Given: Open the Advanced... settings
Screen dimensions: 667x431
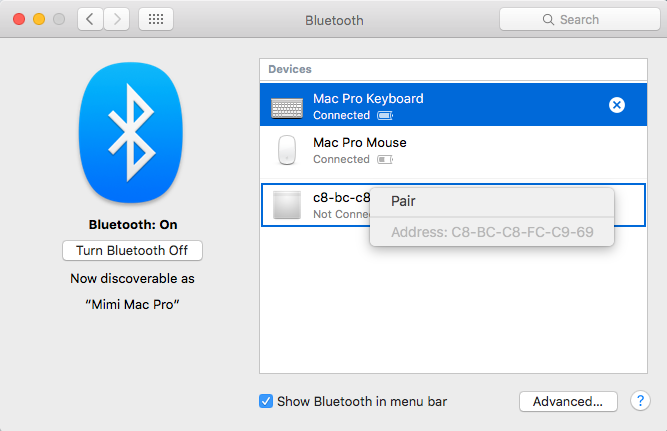Looking at the screenshot, I should point(568,401).
